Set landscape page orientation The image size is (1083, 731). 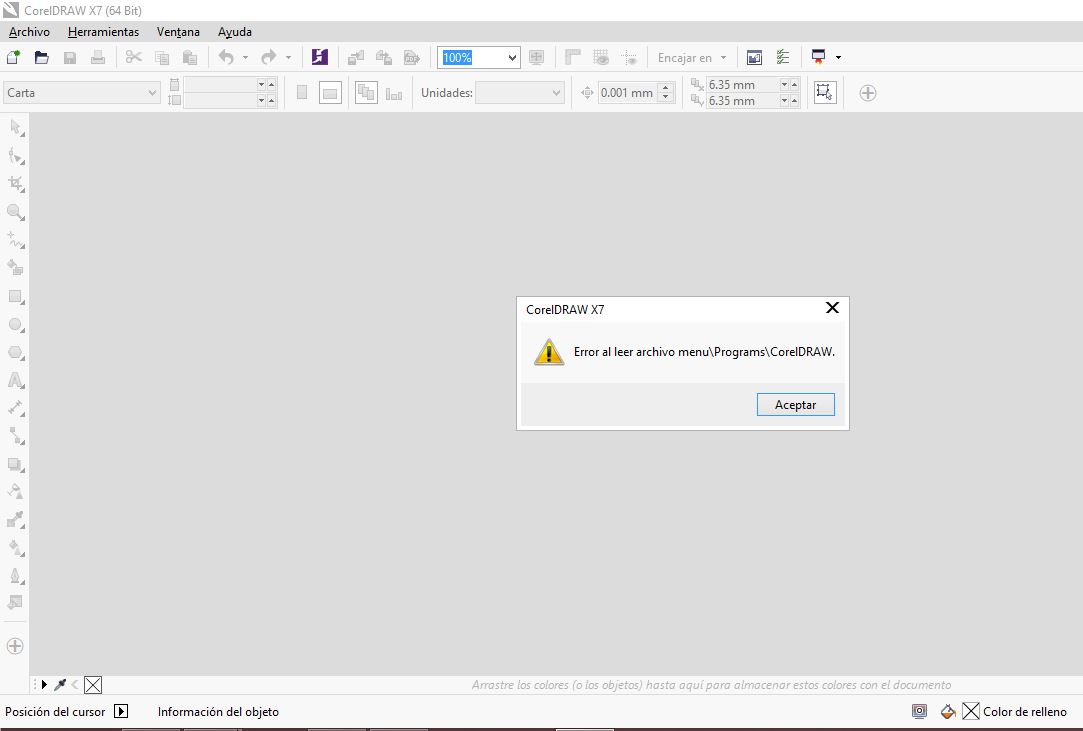[x=330, y=93]
